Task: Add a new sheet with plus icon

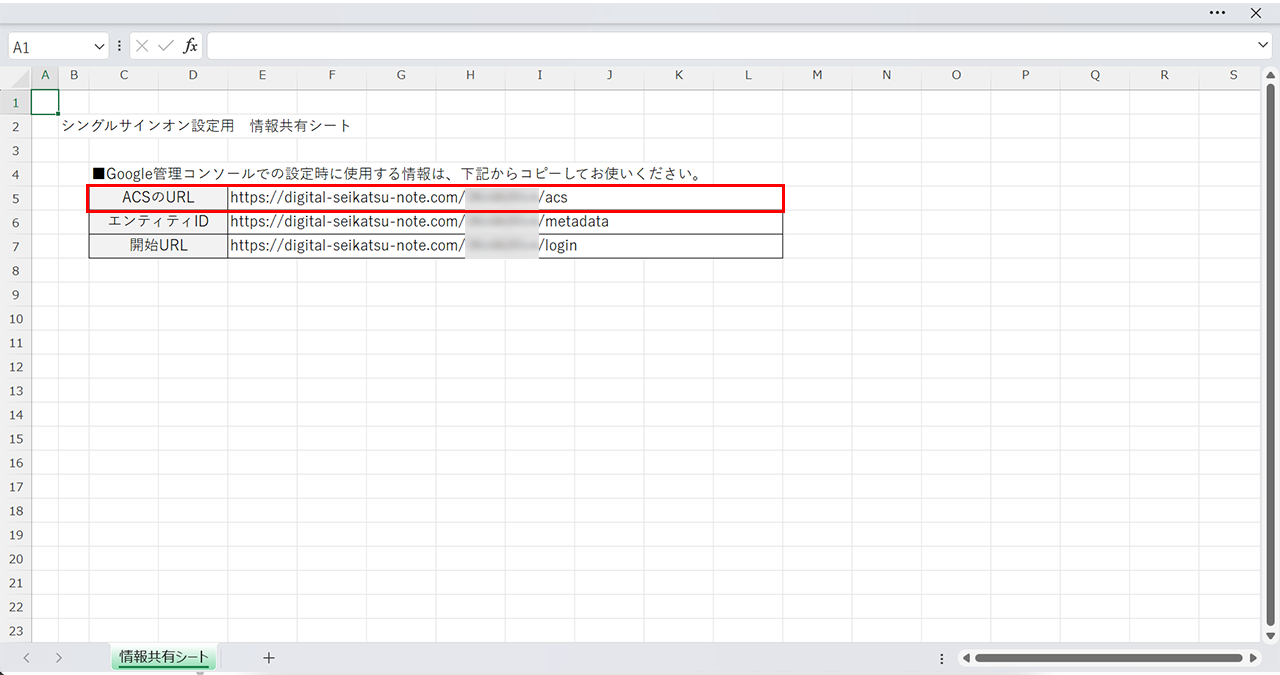Action: (x=268, y=657)
